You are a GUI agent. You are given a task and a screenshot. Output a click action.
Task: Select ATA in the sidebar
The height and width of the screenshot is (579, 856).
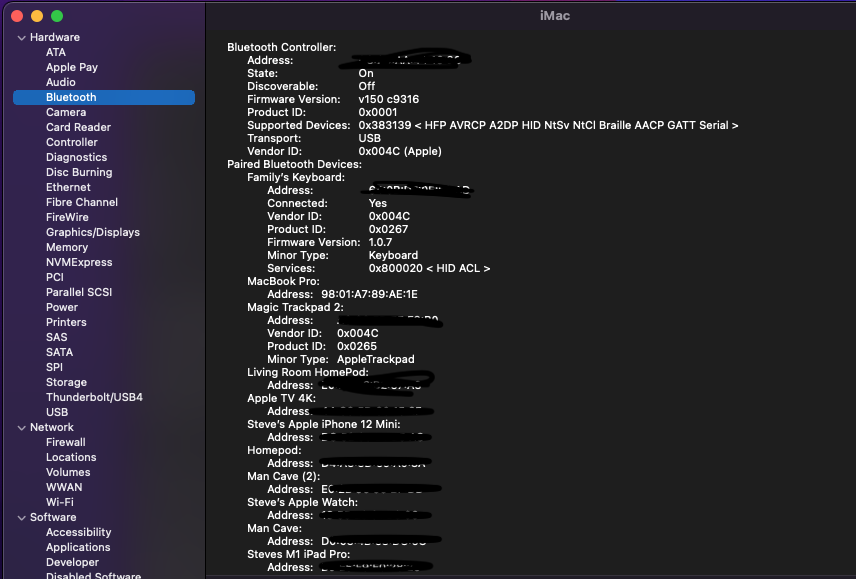coord(56,52)
